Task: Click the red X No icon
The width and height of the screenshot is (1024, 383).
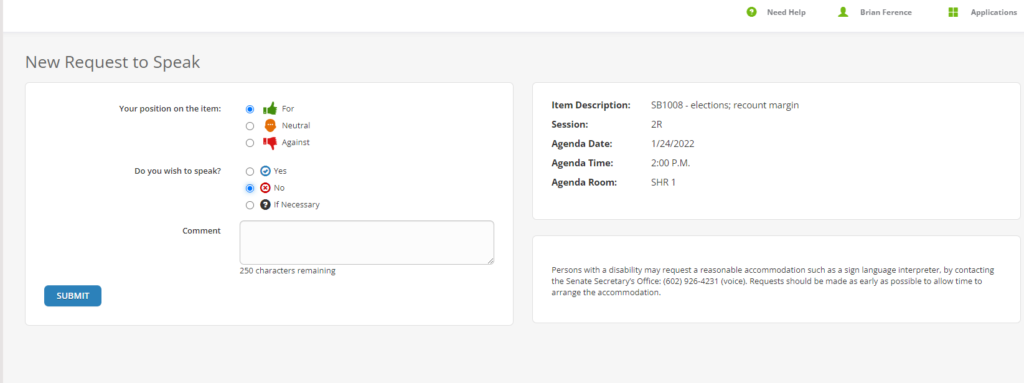Action: tap(265, 188)
